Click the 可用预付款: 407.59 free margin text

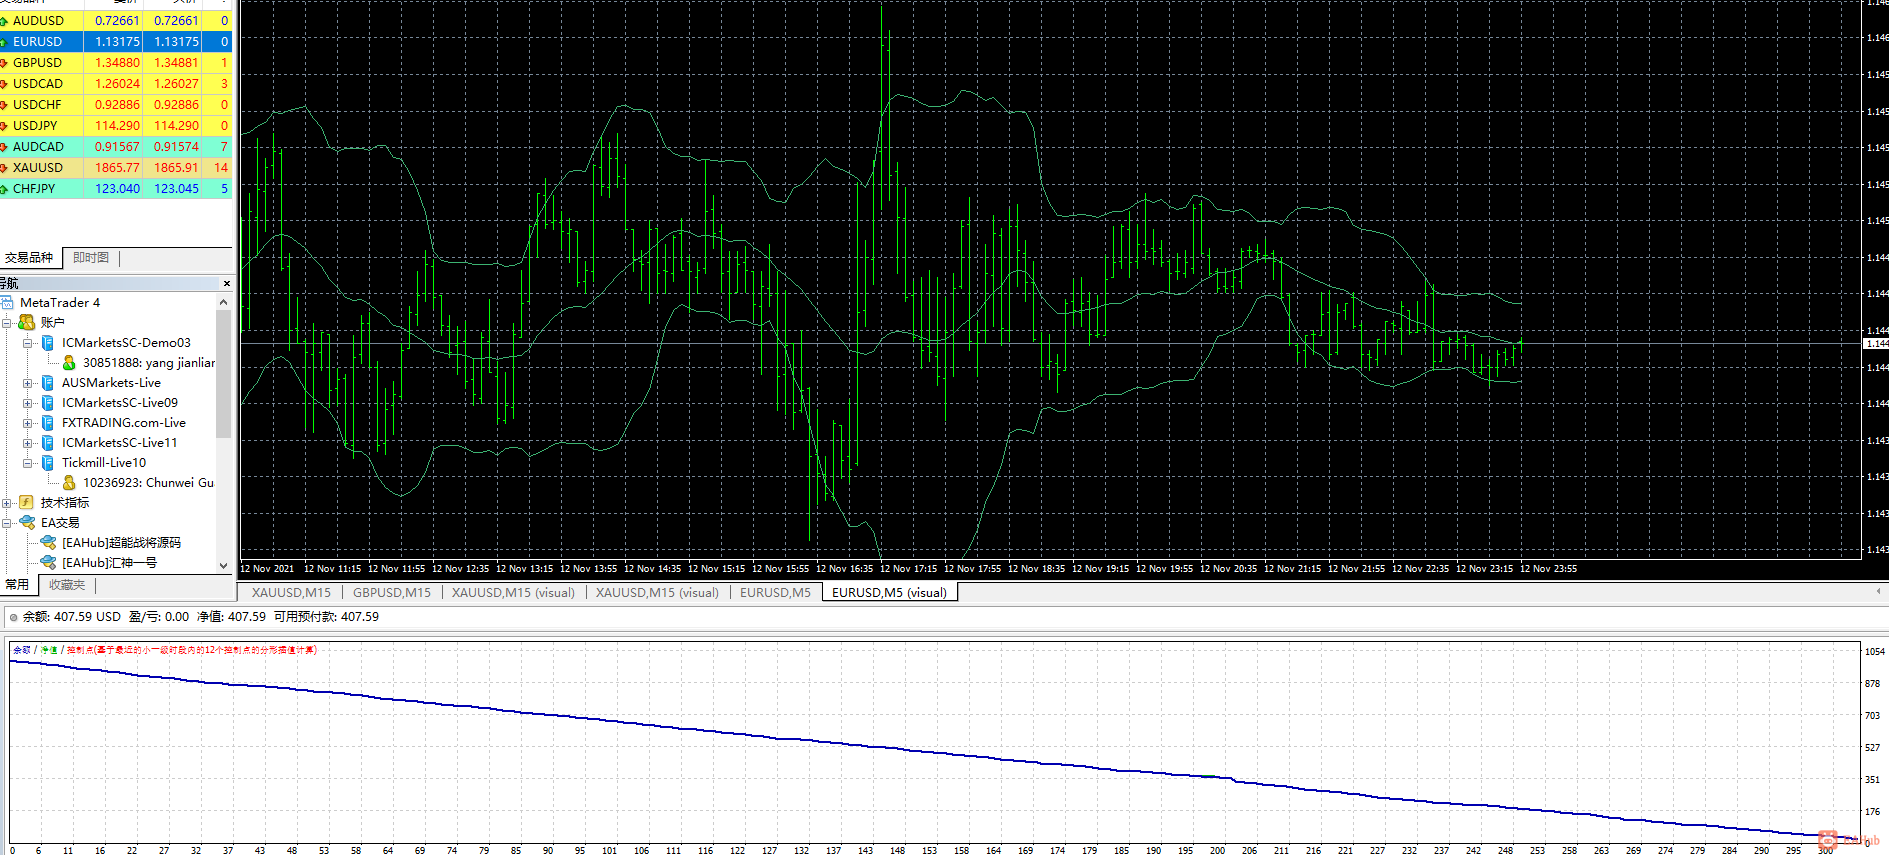(327, 617)
